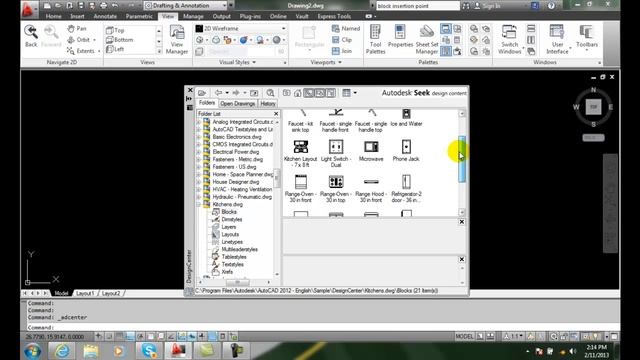Viewport: 640px width, 360px height.
Task: Open the Manage ribbon tab
Action: [x=193, y=16]
